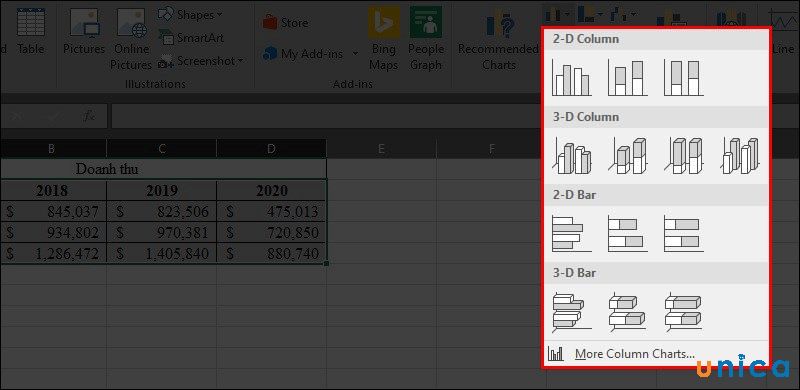Choose the 3-D Clustered Column chart
Viewport: 800px width, 390px height.
point(571,156)
